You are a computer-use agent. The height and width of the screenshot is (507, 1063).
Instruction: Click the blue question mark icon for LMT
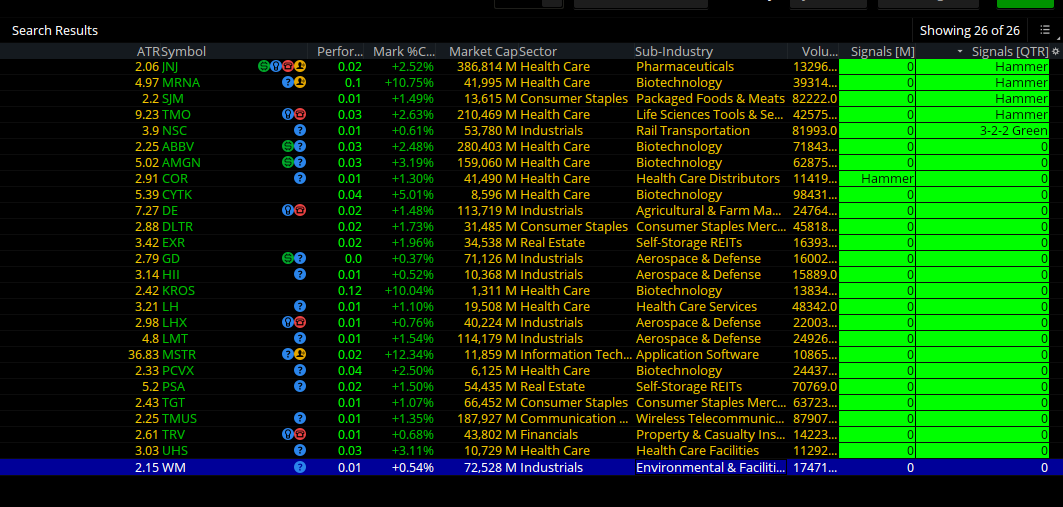pyautogui.click(x=300, y=338)
